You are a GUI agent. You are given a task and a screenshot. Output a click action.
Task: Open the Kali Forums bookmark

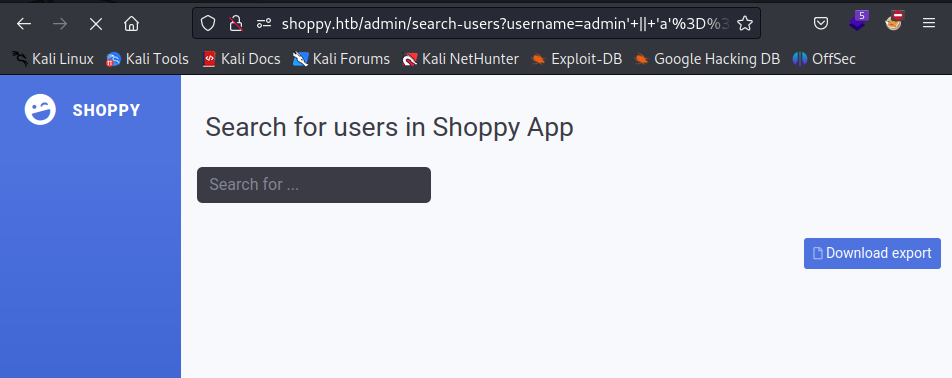pyautogui.click(x=341, y=59)
